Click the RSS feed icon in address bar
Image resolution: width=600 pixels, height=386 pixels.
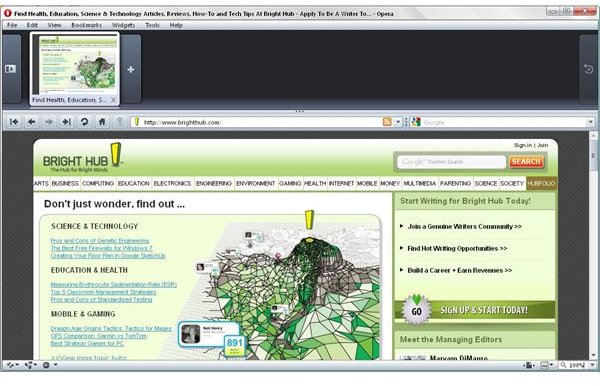pyautogui.click(x=387, y=122)
